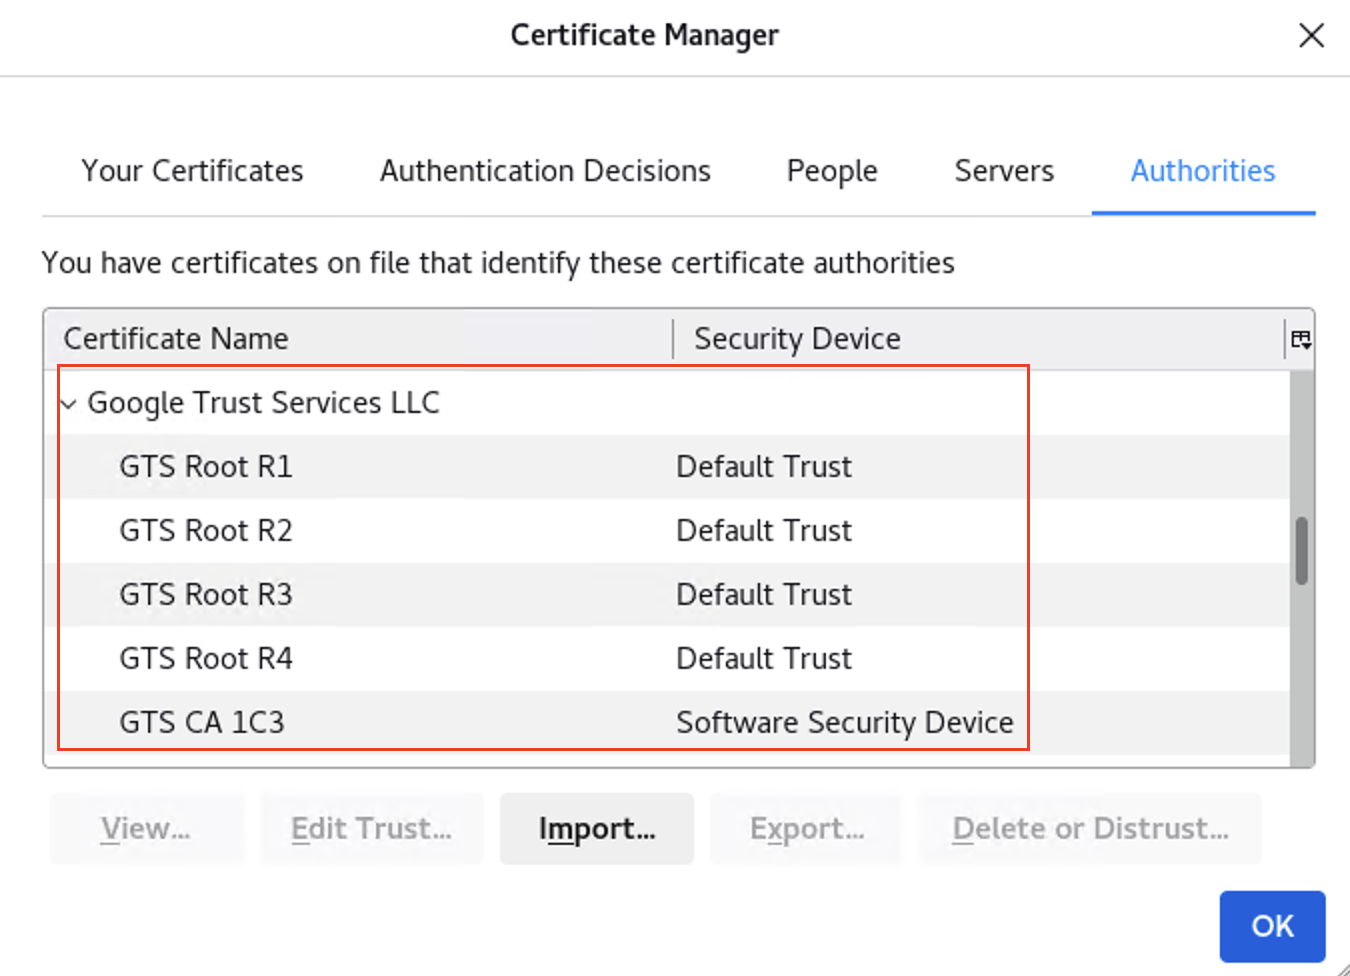Viewport: 1350px width, 976px height.
Task: Open the Authentication Decisions tab
Action: (545, 171)
